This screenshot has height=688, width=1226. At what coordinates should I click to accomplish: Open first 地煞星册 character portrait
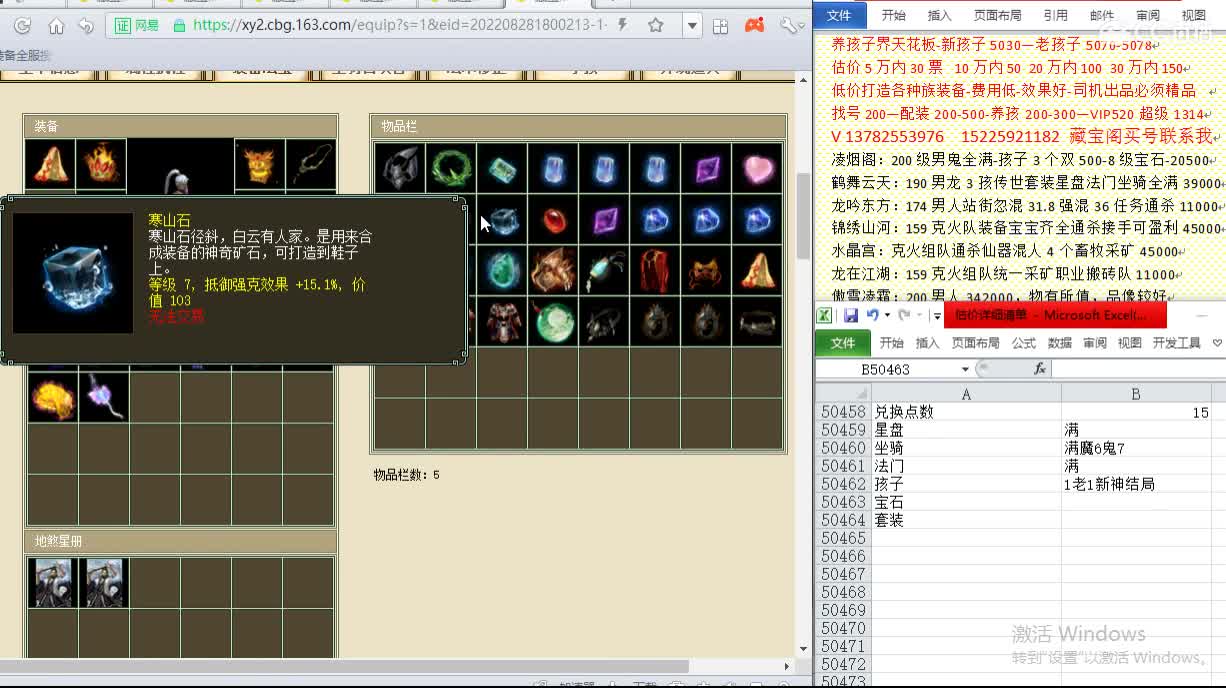[x=52, y=582]
